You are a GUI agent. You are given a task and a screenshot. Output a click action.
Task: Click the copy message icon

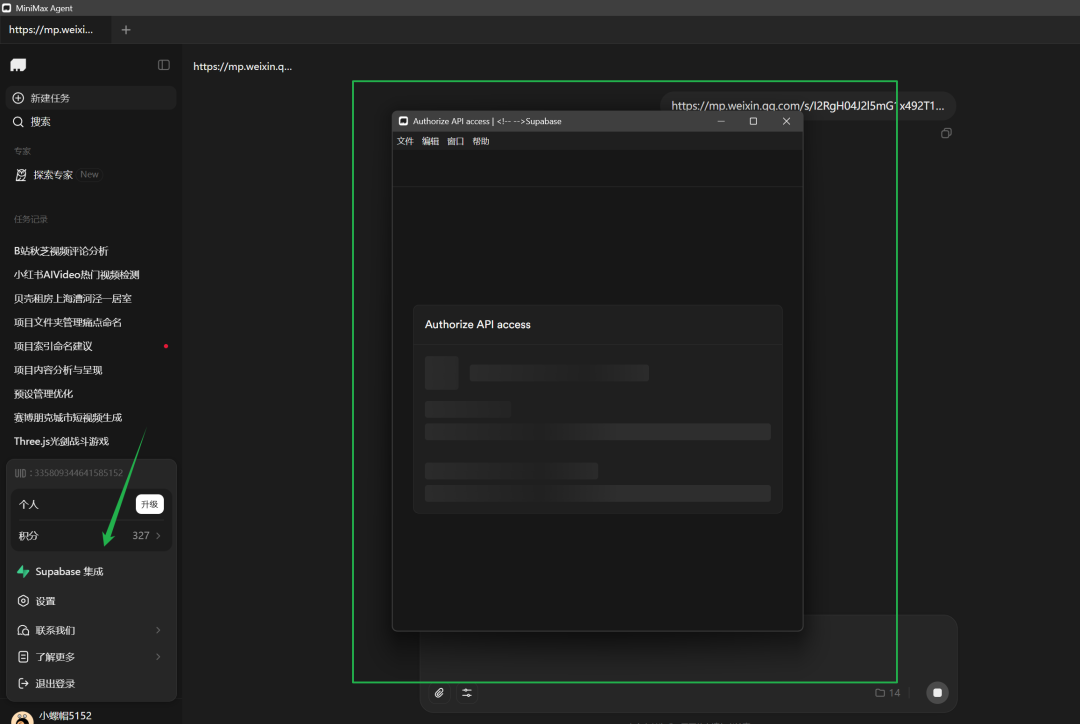[x=946, y=133]
